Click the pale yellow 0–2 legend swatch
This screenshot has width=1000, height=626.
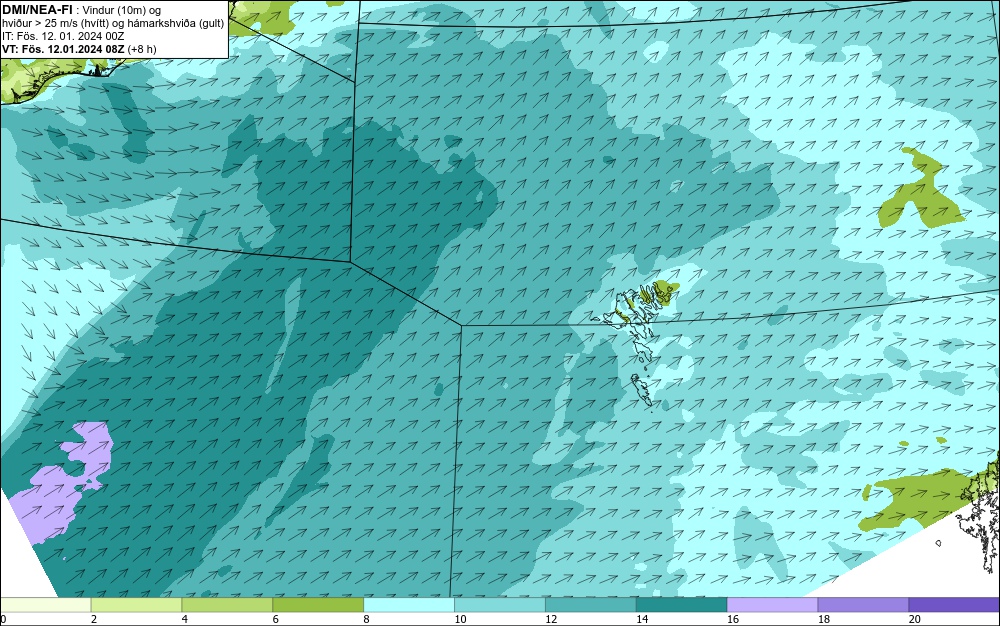[x=45, y=605]
